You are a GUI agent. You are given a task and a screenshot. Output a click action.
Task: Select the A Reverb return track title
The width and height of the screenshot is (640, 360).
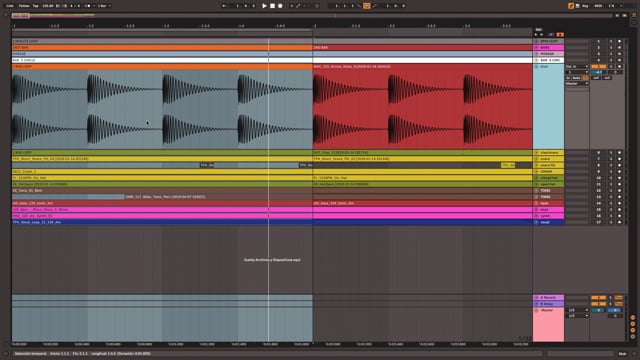point(549,298)
